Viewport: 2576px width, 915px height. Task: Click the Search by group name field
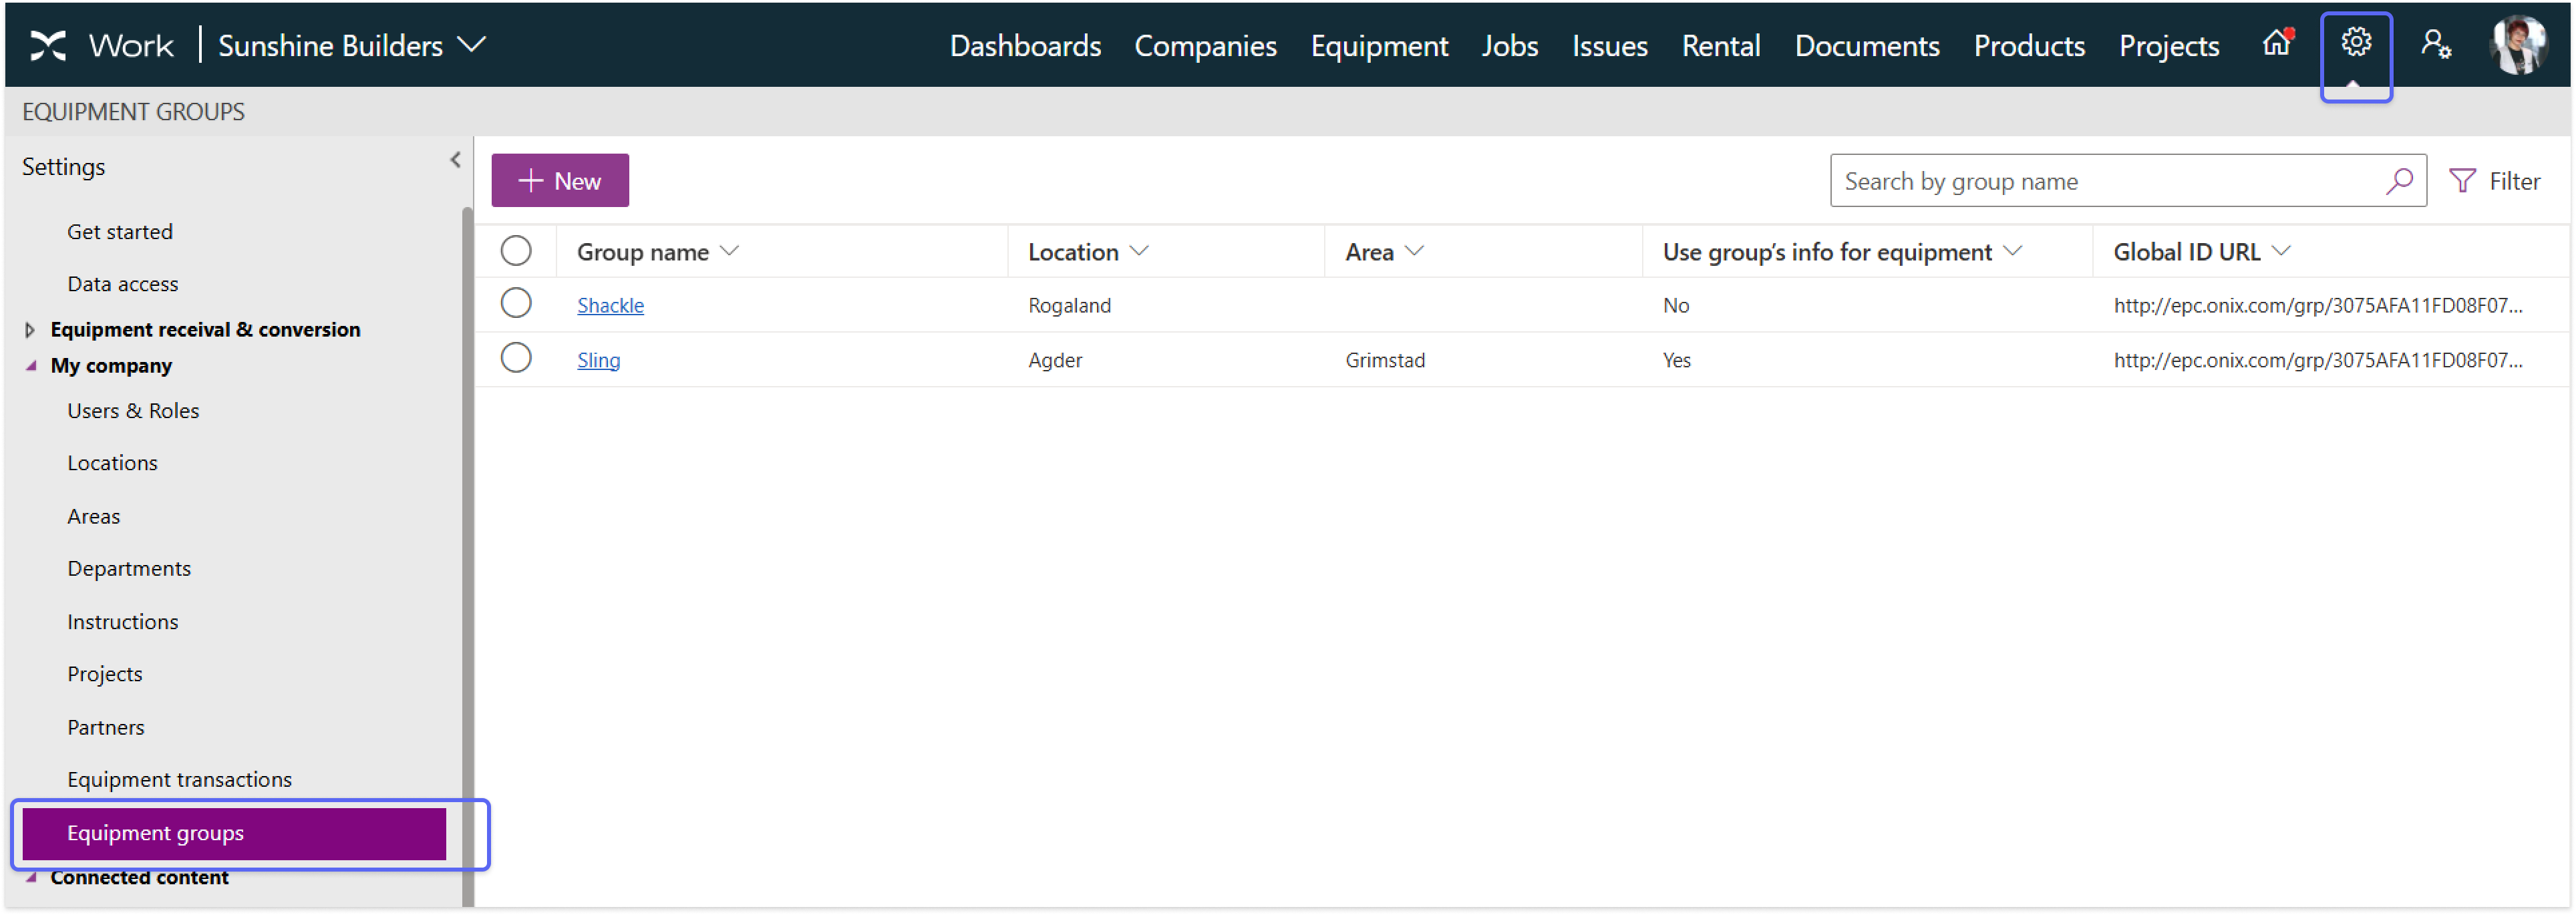point(2100,181)
